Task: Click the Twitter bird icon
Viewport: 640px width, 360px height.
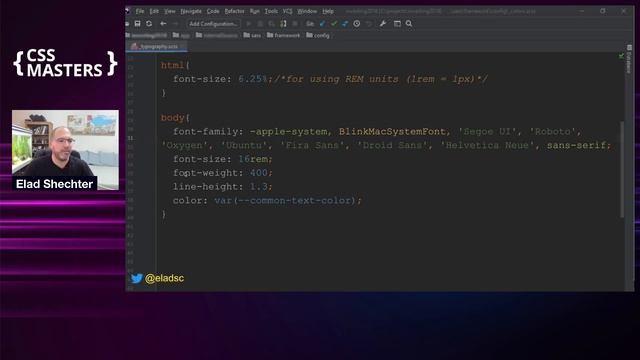Action: click(137, 278)
